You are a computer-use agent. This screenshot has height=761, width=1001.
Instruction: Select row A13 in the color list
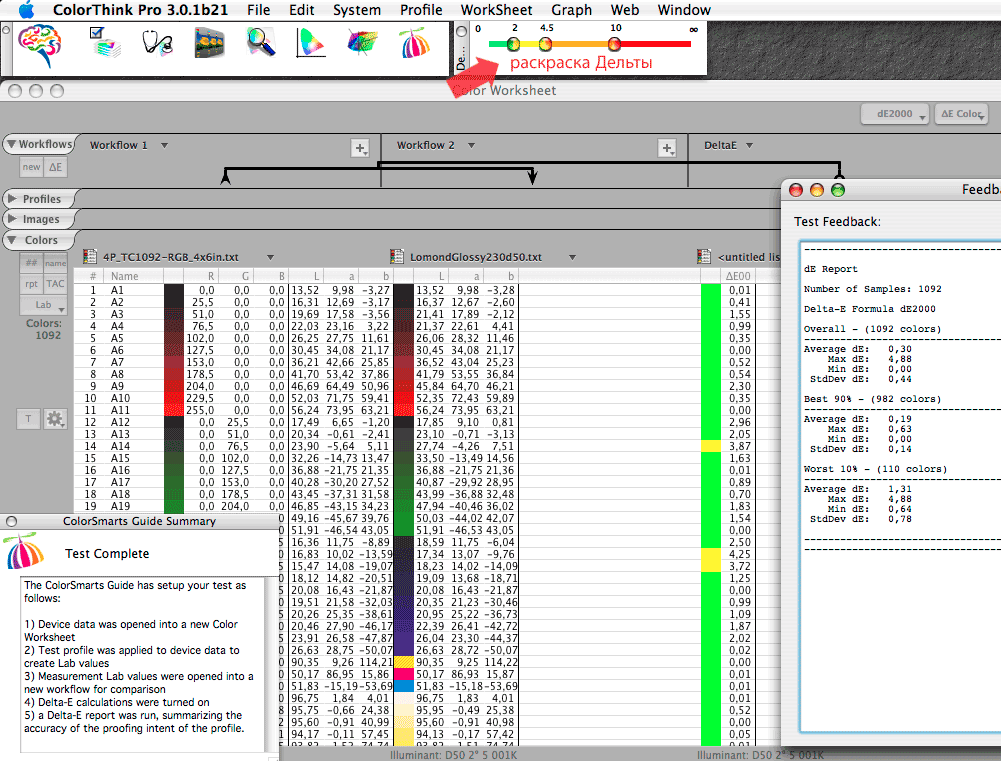(297, 434)
